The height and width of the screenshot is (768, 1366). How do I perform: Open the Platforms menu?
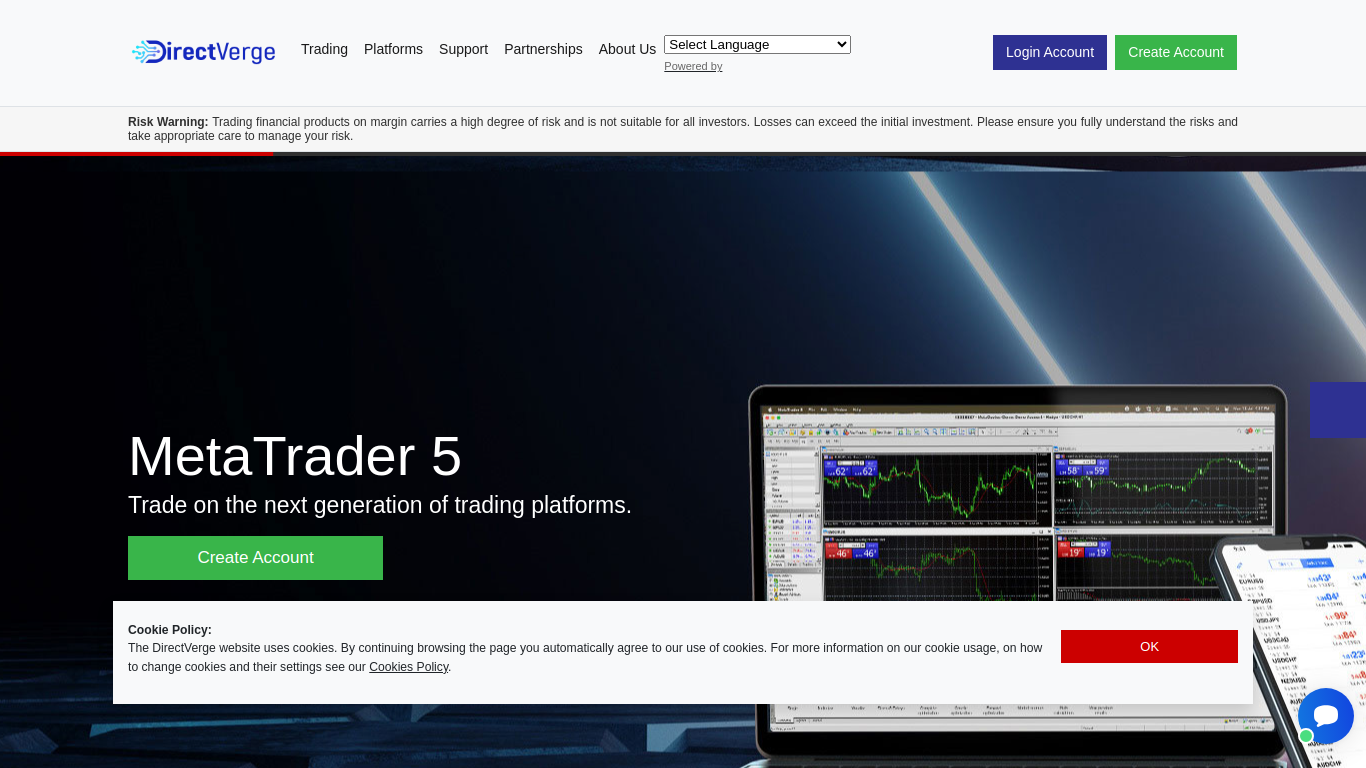point(393,49)
